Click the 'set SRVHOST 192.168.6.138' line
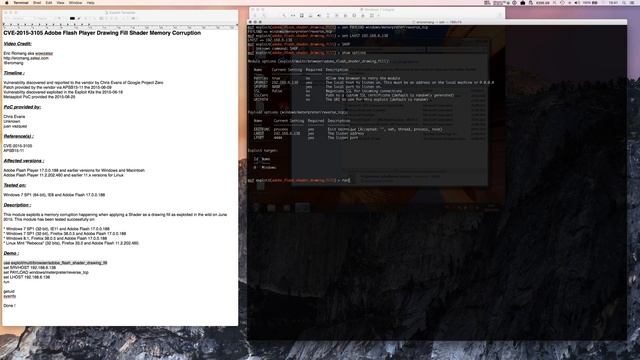This screenshot has height=360, width=640. coord(30,268)
